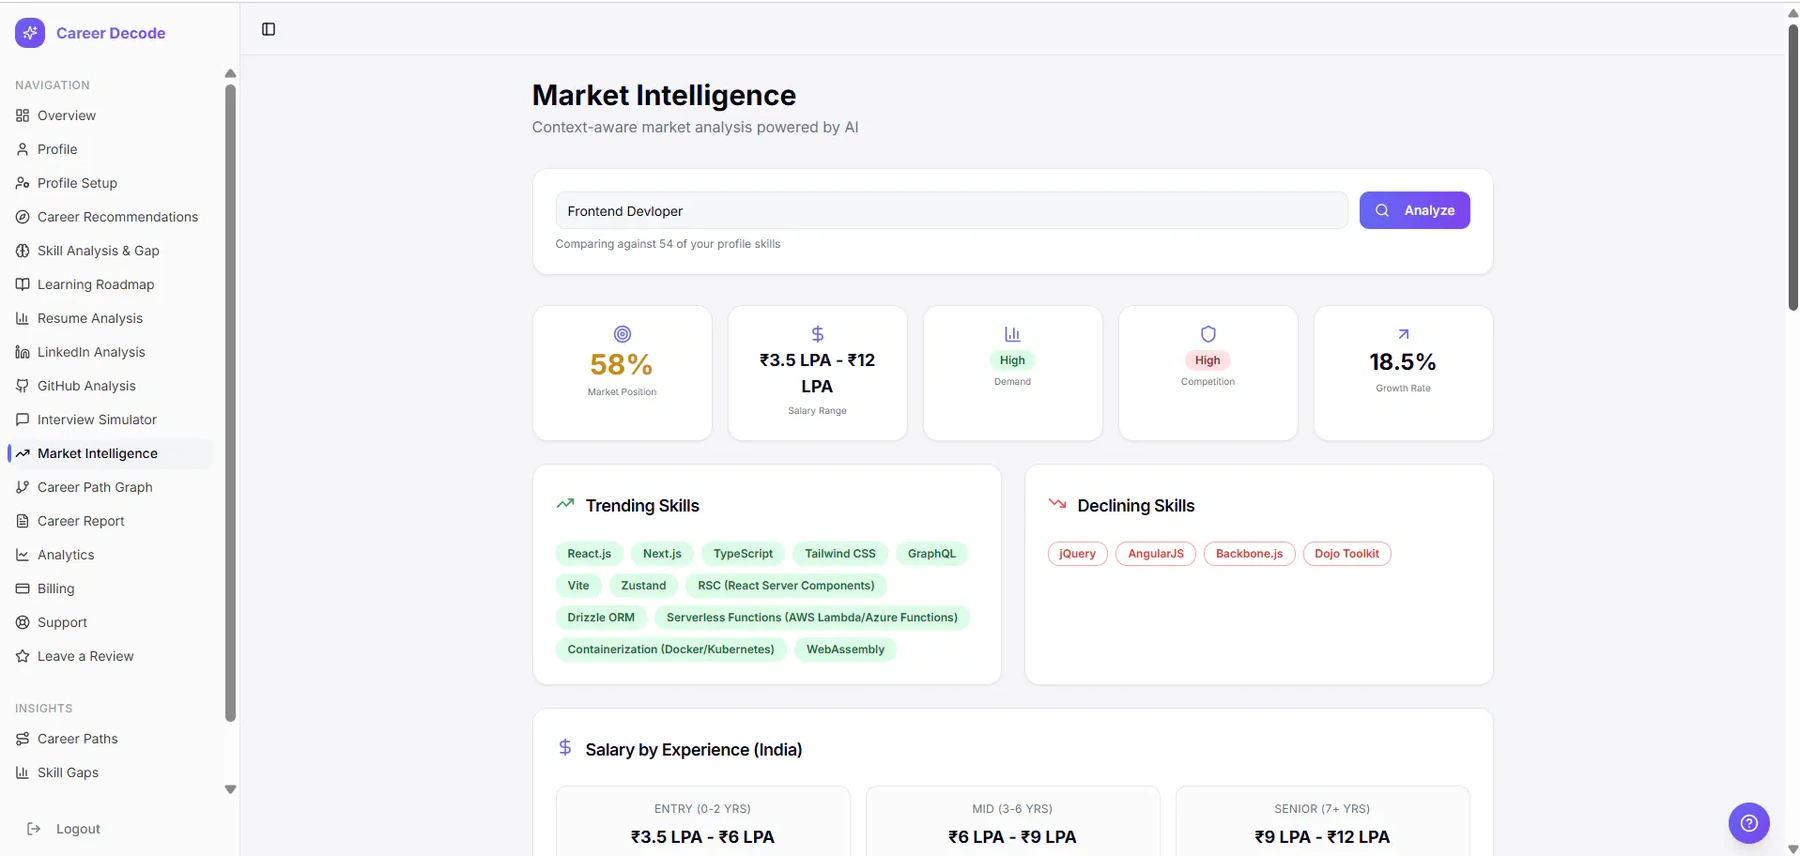Click the GitHub Analysis icon
Viewport: 1800px width, 856px height.
[22, 386]
